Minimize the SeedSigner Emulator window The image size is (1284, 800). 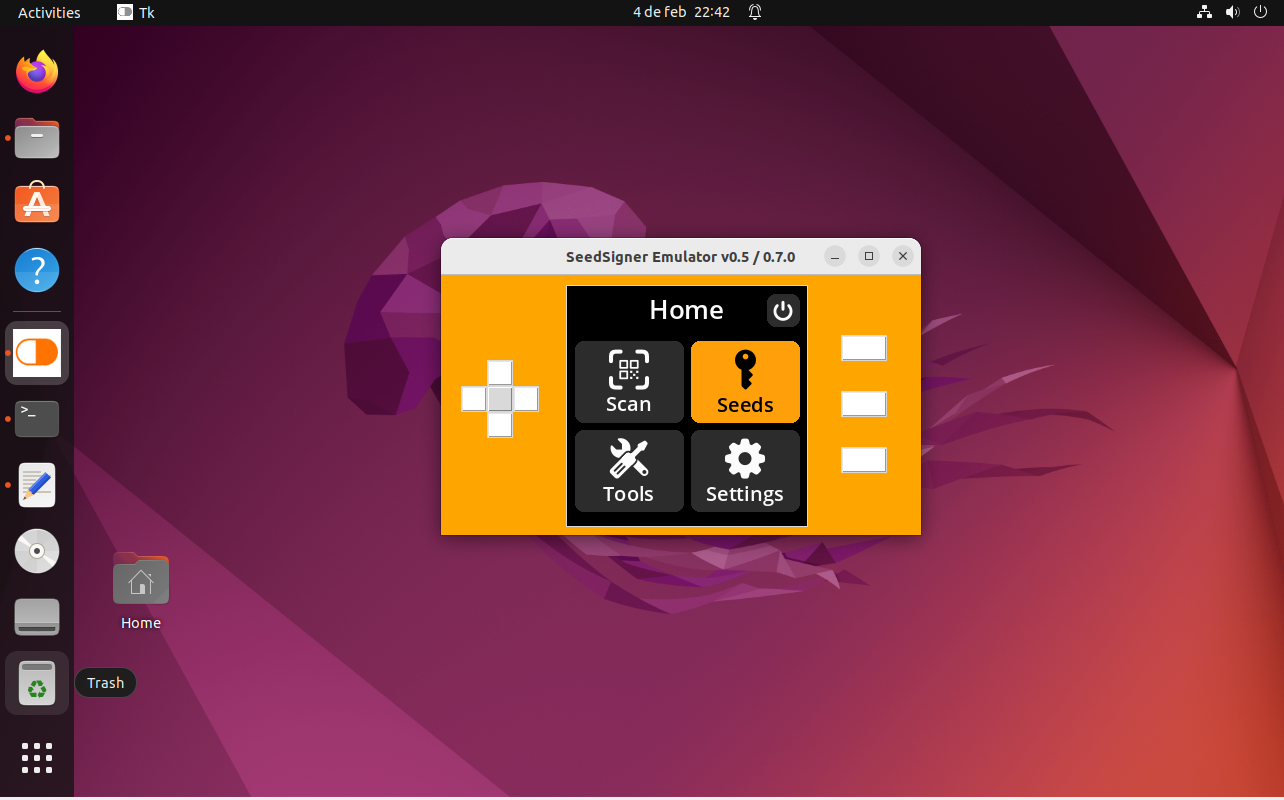click(835, 257)
